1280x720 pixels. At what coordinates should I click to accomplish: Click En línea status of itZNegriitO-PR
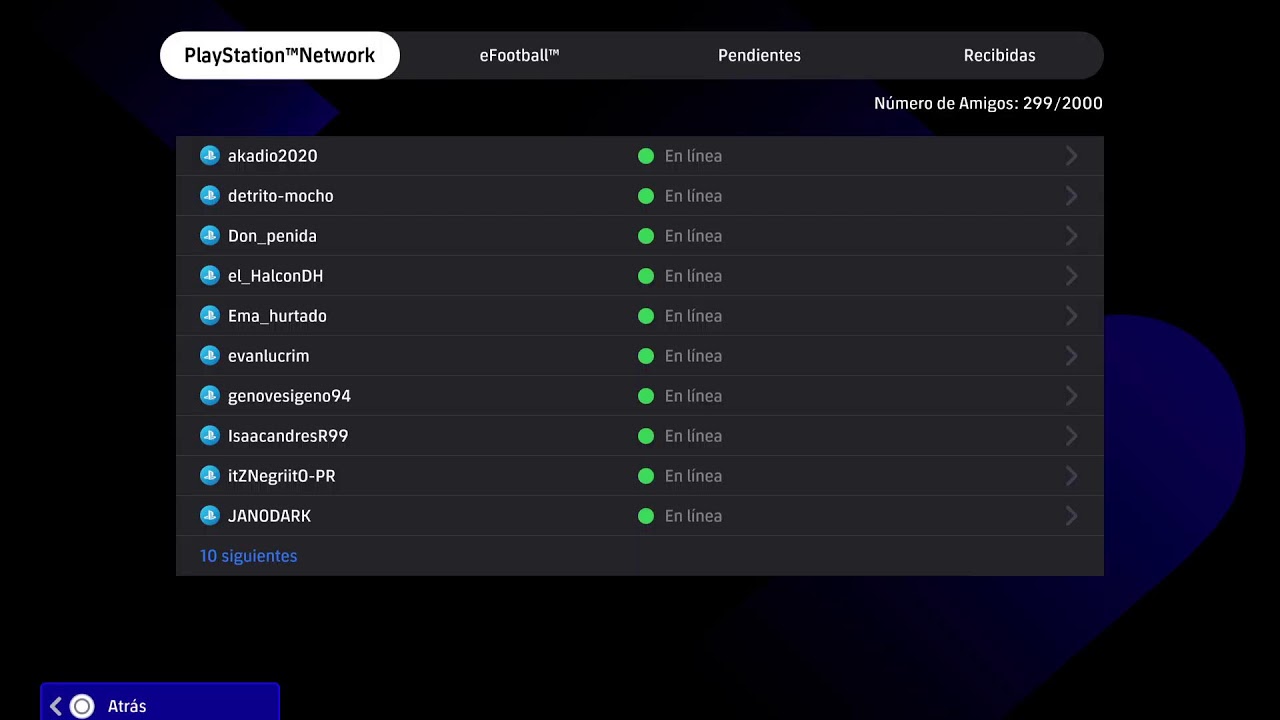(693, 476)
